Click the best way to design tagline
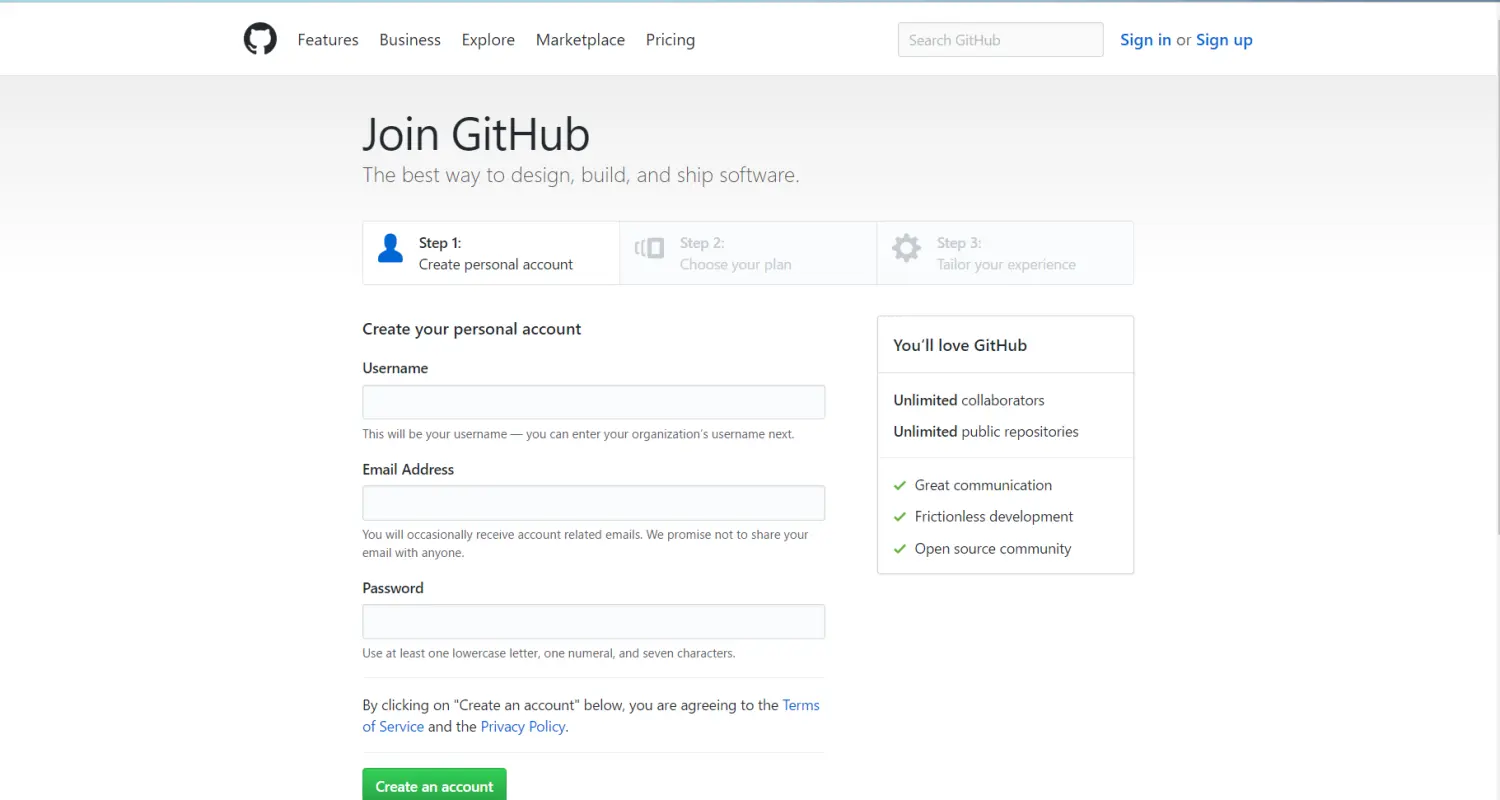Viewport: 1500px width, 800px height. 580,175
